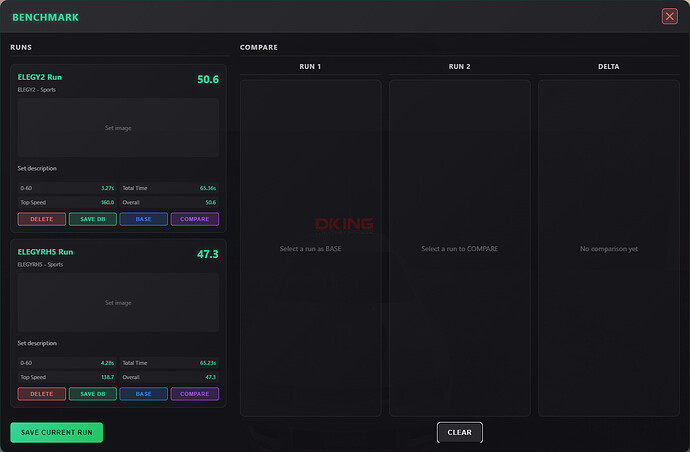Delete the ELEGYRH5 Run
Viewport: 690px width, 452px height.
tap(42, 394)
